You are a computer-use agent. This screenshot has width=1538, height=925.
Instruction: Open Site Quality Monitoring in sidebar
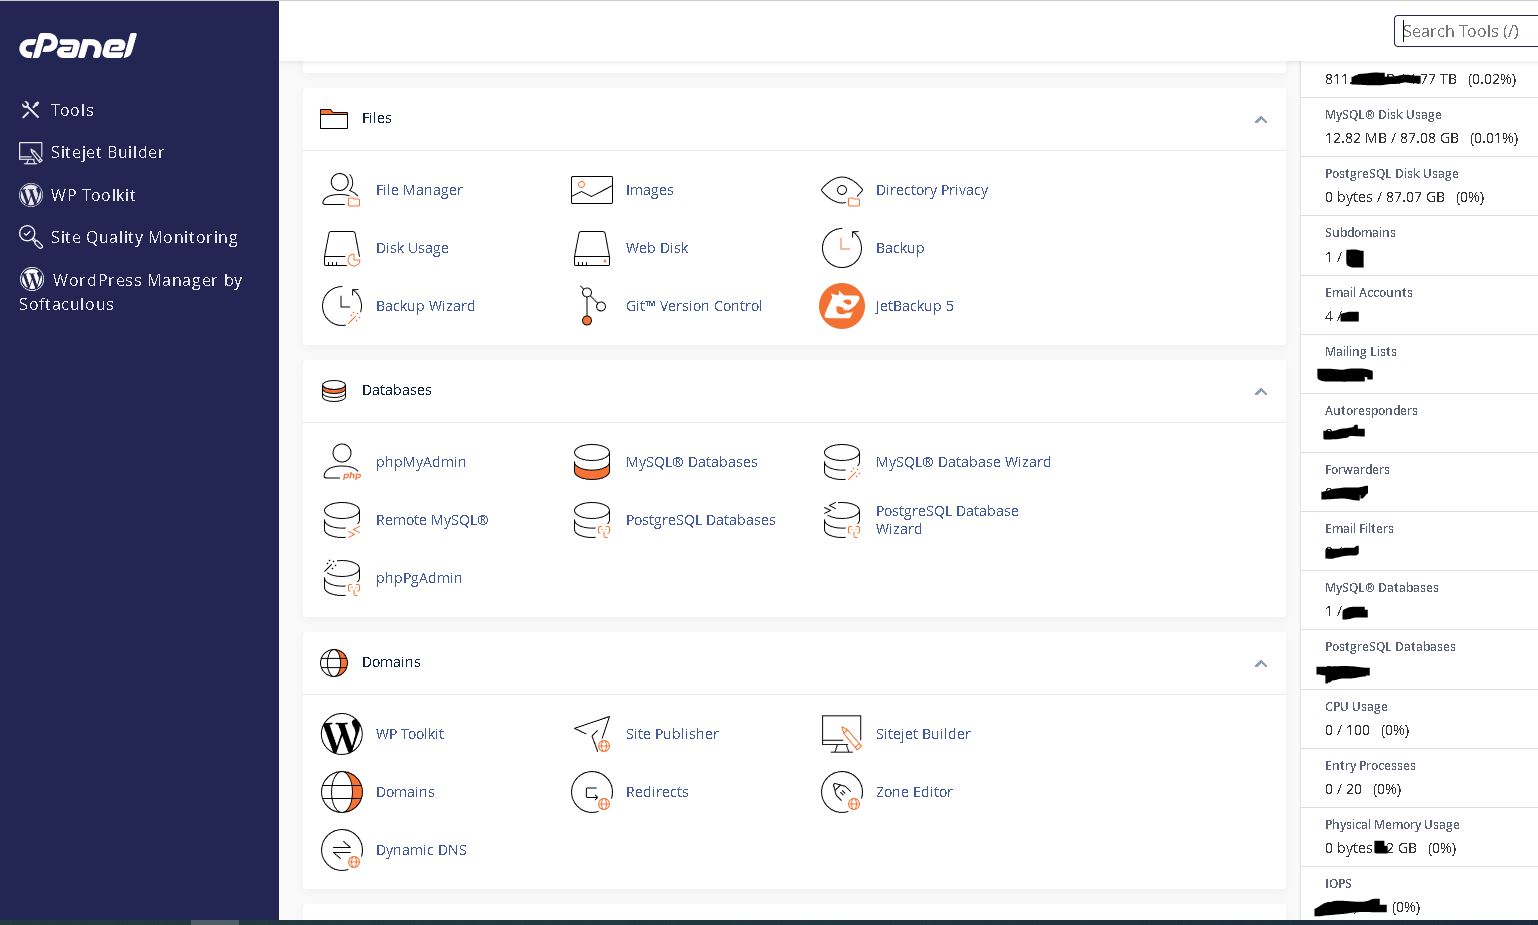(x=143, y=237)
